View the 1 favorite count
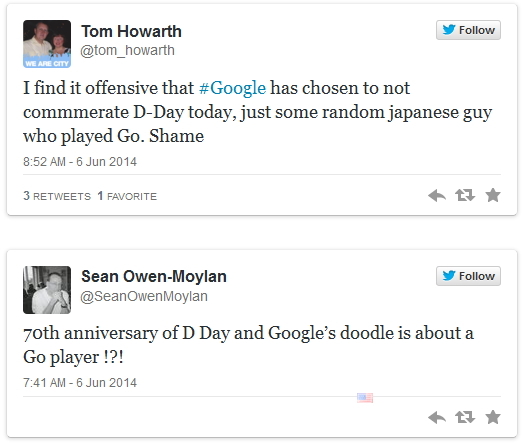This screenshot has height=444, width=522. (x=127, y=196)
